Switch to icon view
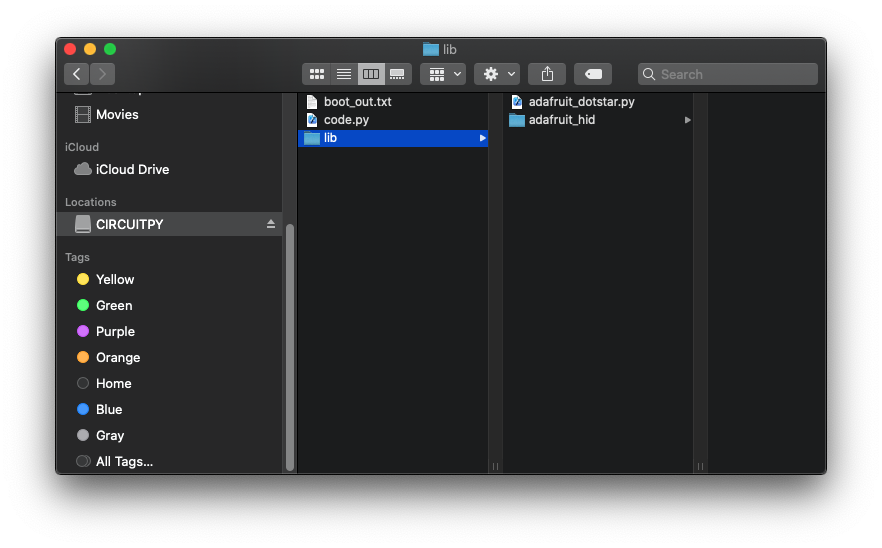The width and height of the screenshot is (882, 548). 317,74
